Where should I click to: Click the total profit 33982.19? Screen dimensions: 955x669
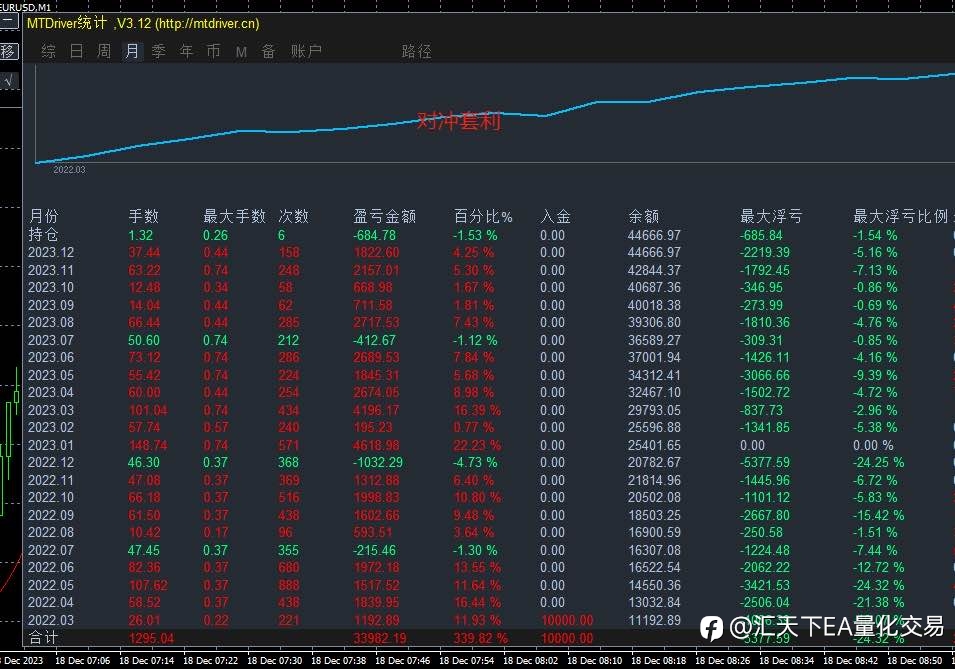point(382,639)
